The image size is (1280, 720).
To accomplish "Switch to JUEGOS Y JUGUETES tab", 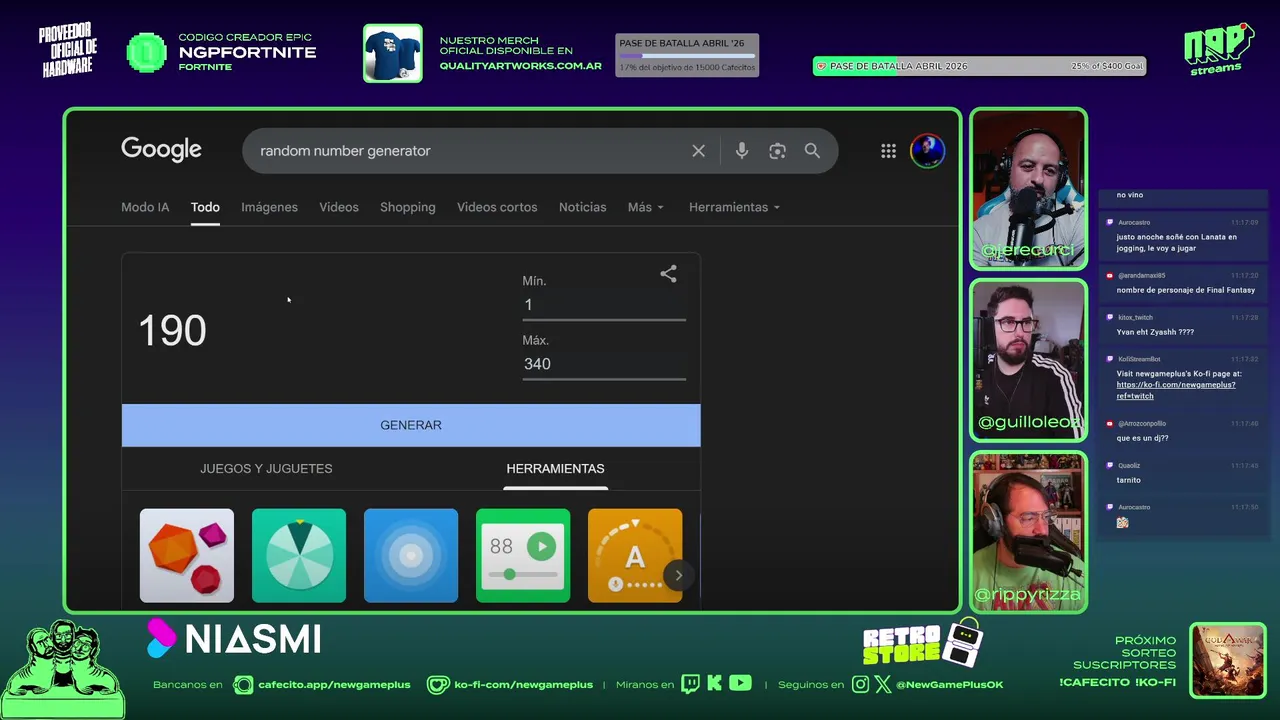I will tap(266, 468).
